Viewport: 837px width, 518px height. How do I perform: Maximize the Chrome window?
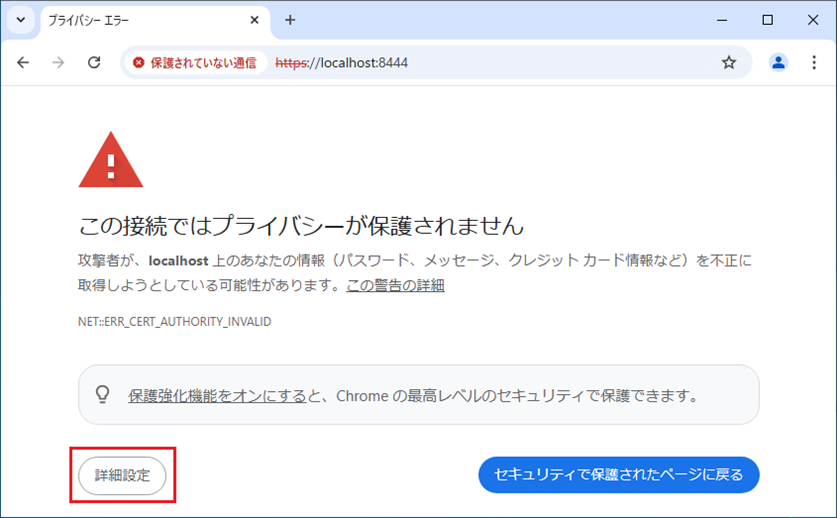768,20
